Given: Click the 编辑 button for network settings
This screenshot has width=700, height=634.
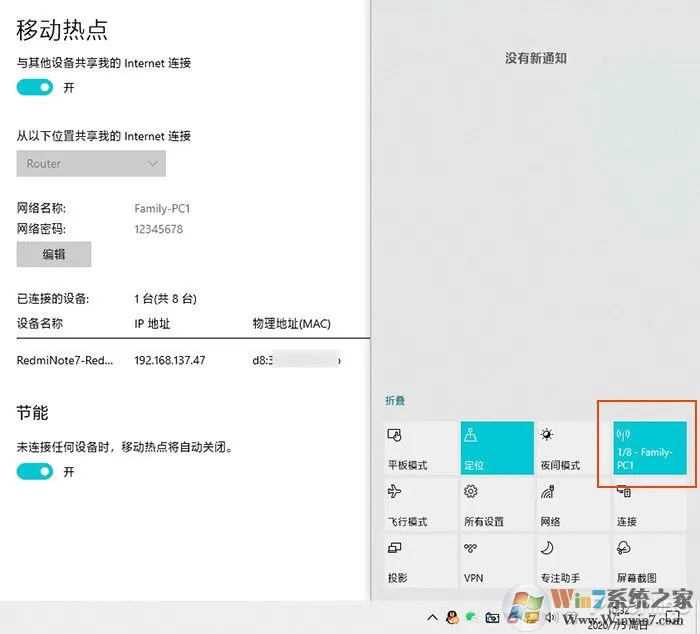Looking at the screenshot, I should (x=54, y=254).
